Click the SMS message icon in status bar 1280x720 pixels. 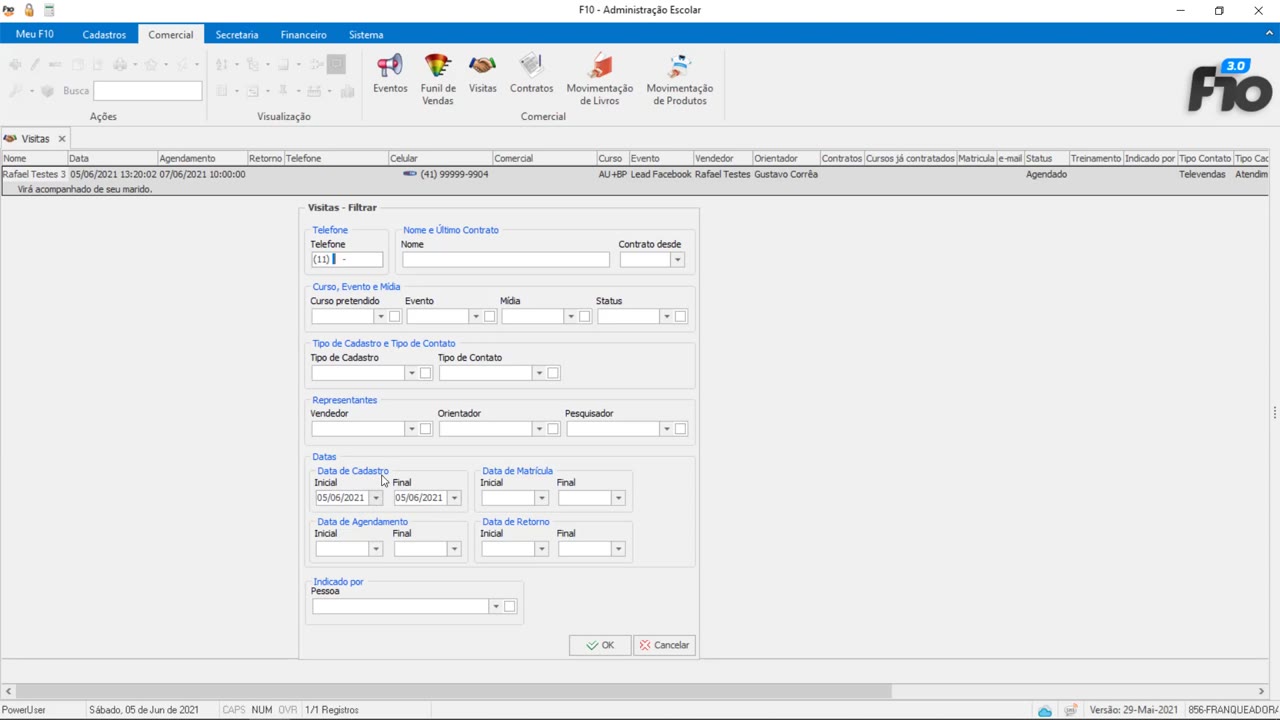(x=1070, y=710)
